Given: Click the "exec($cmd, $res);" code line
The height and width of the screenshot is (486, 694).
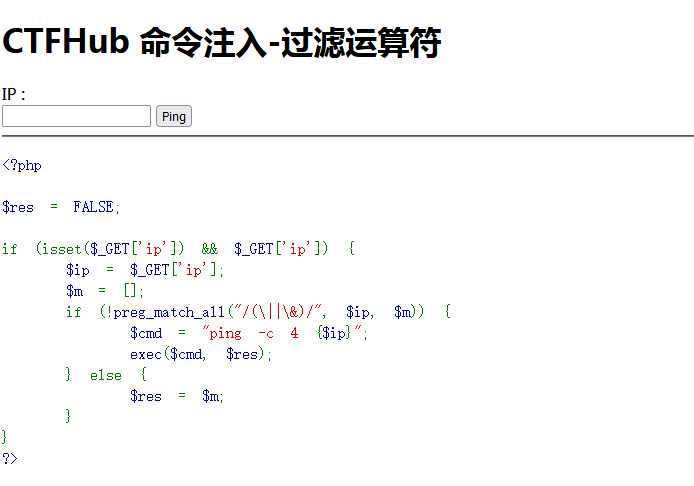Looking at the screenshot, I should pyautogui.click(x=201, y=354).
